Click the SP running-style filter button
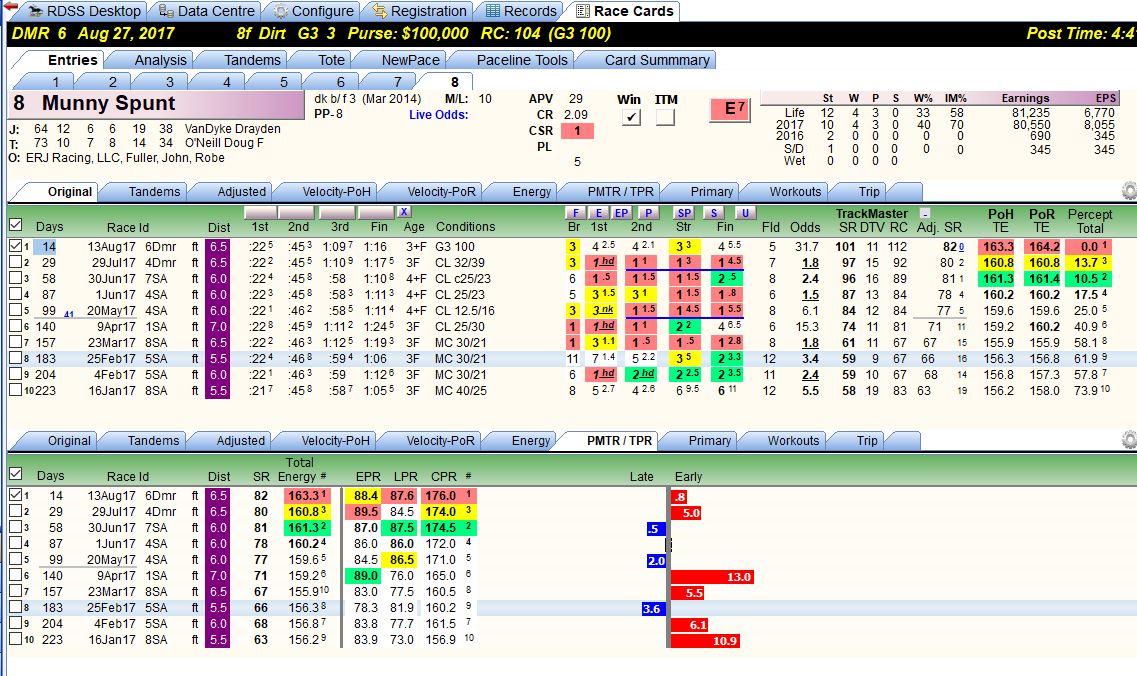This screenshot has height=676, width=1137. (x=684, y=213)
